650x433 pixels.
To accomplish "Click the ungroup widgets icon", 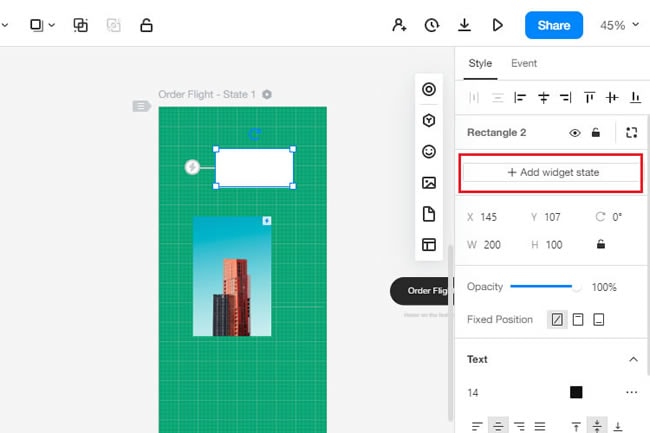I will click(x=113, y=25).
